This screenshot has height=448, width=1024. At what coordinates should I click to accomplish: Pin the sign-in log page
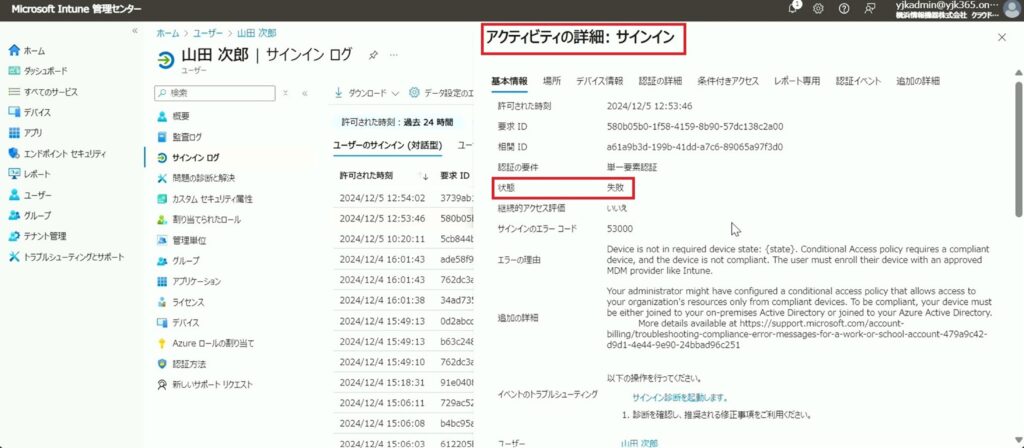(x=373, y=55)
